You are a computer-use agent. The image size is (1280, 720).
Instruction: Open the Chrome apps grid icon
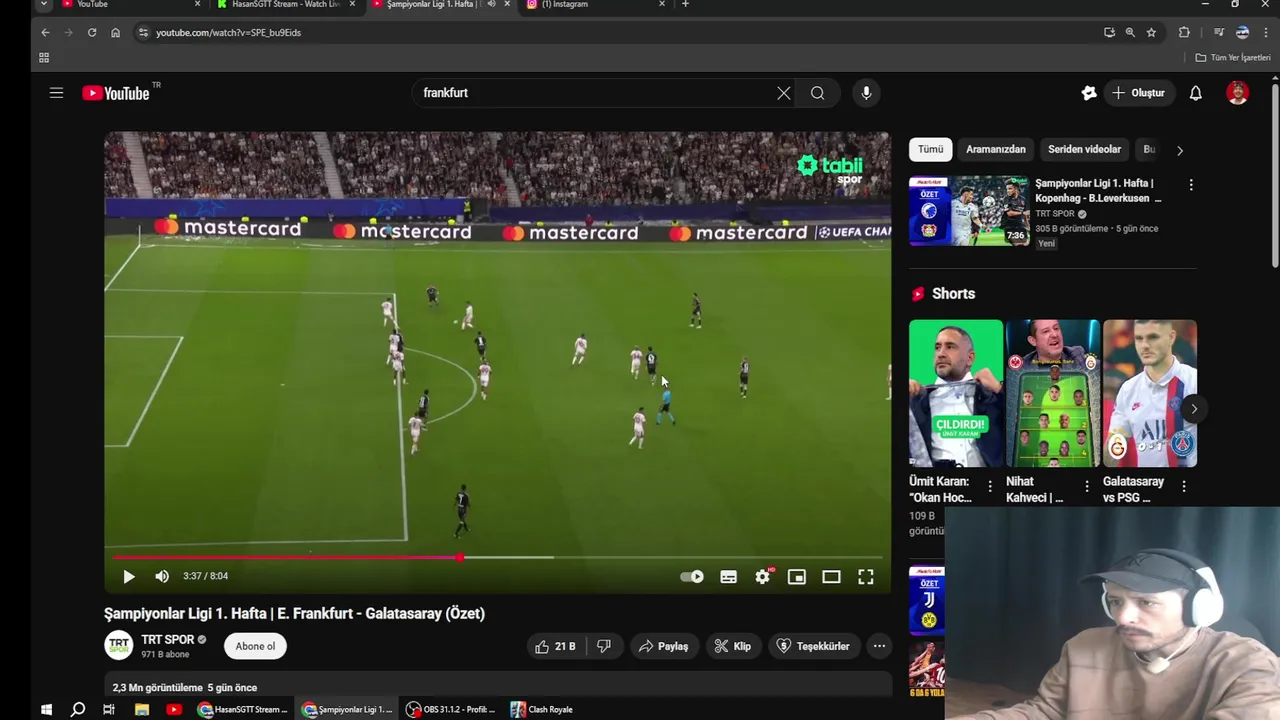[44, 57]
